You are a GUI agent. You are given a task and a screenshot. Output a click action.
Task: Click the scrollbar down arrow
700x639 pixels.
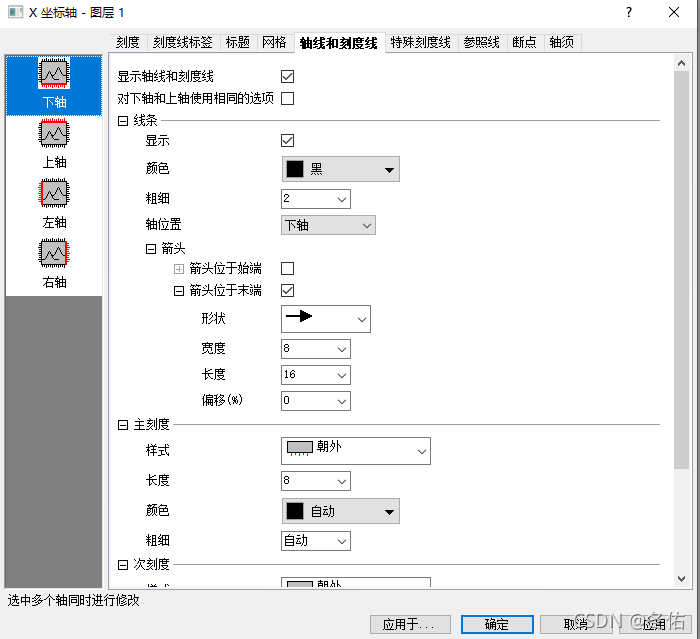[x=682, y=579]
